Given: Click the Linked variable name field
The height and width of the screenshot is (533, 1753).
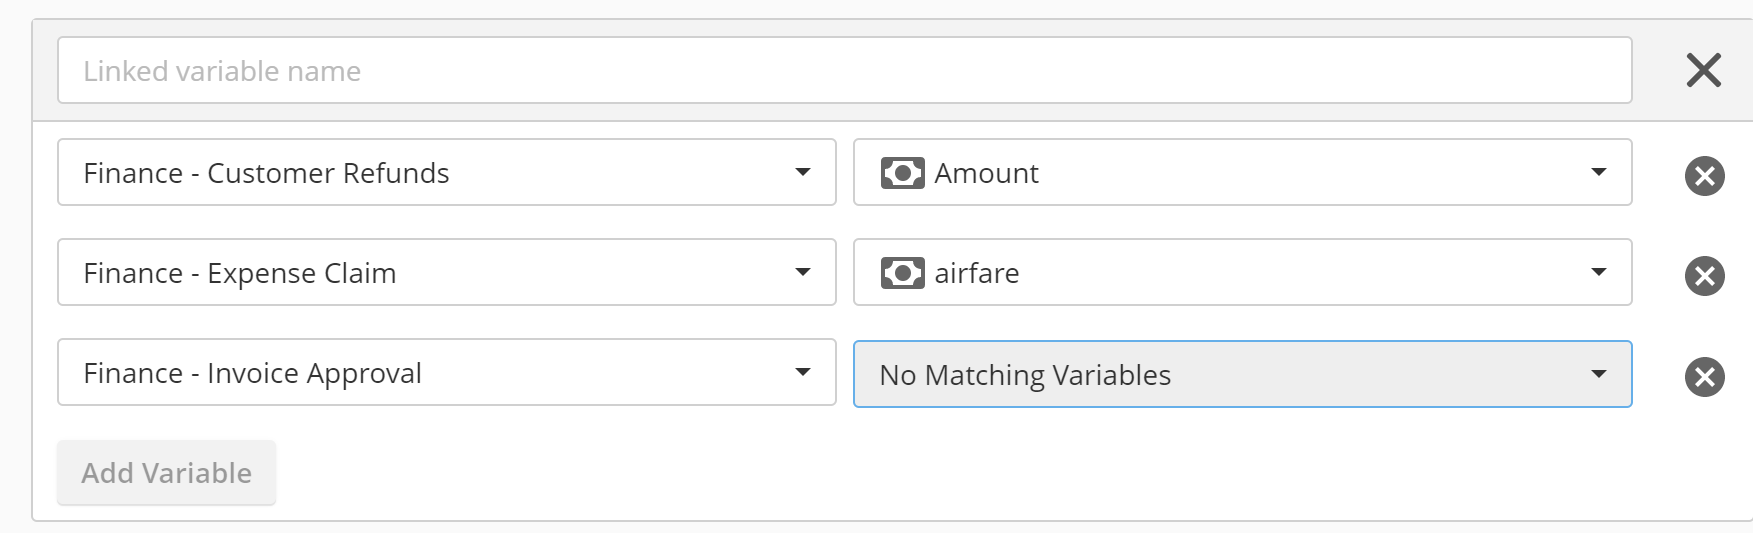Looking at the screenshot, I should click(845, 70).
